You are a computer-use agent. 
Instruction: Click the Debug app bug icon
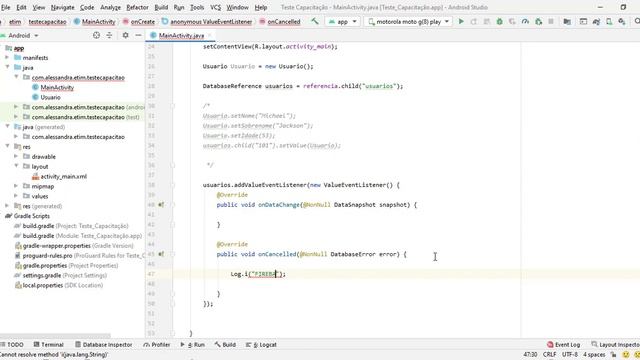point(499,21)
